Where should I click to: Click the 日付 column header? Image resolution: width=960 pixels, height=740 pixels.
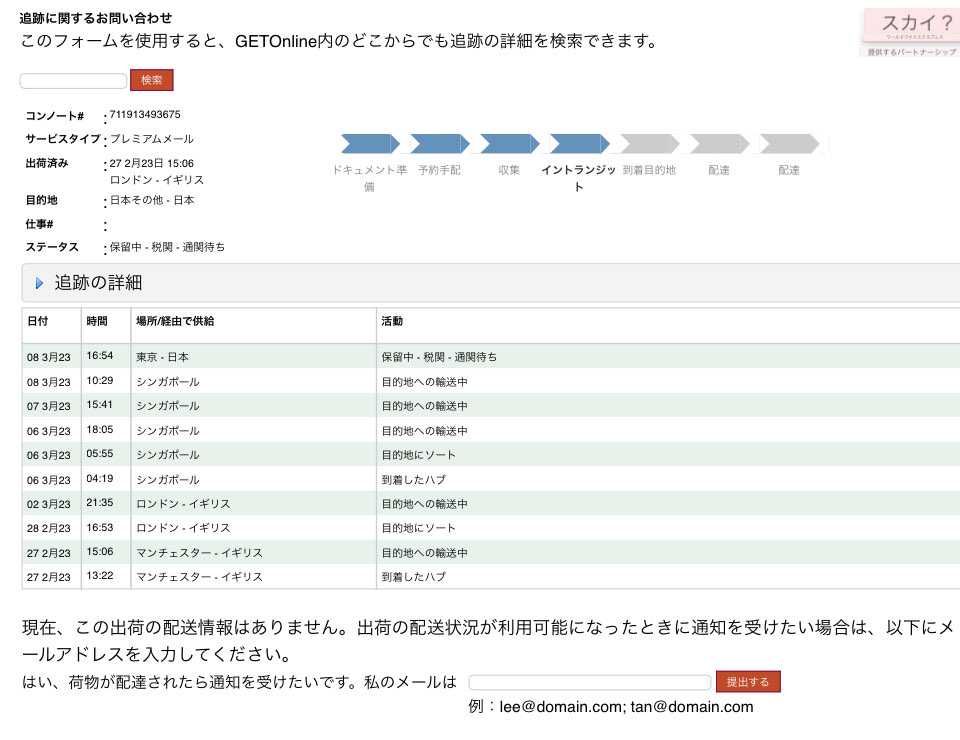pos(37,321)
